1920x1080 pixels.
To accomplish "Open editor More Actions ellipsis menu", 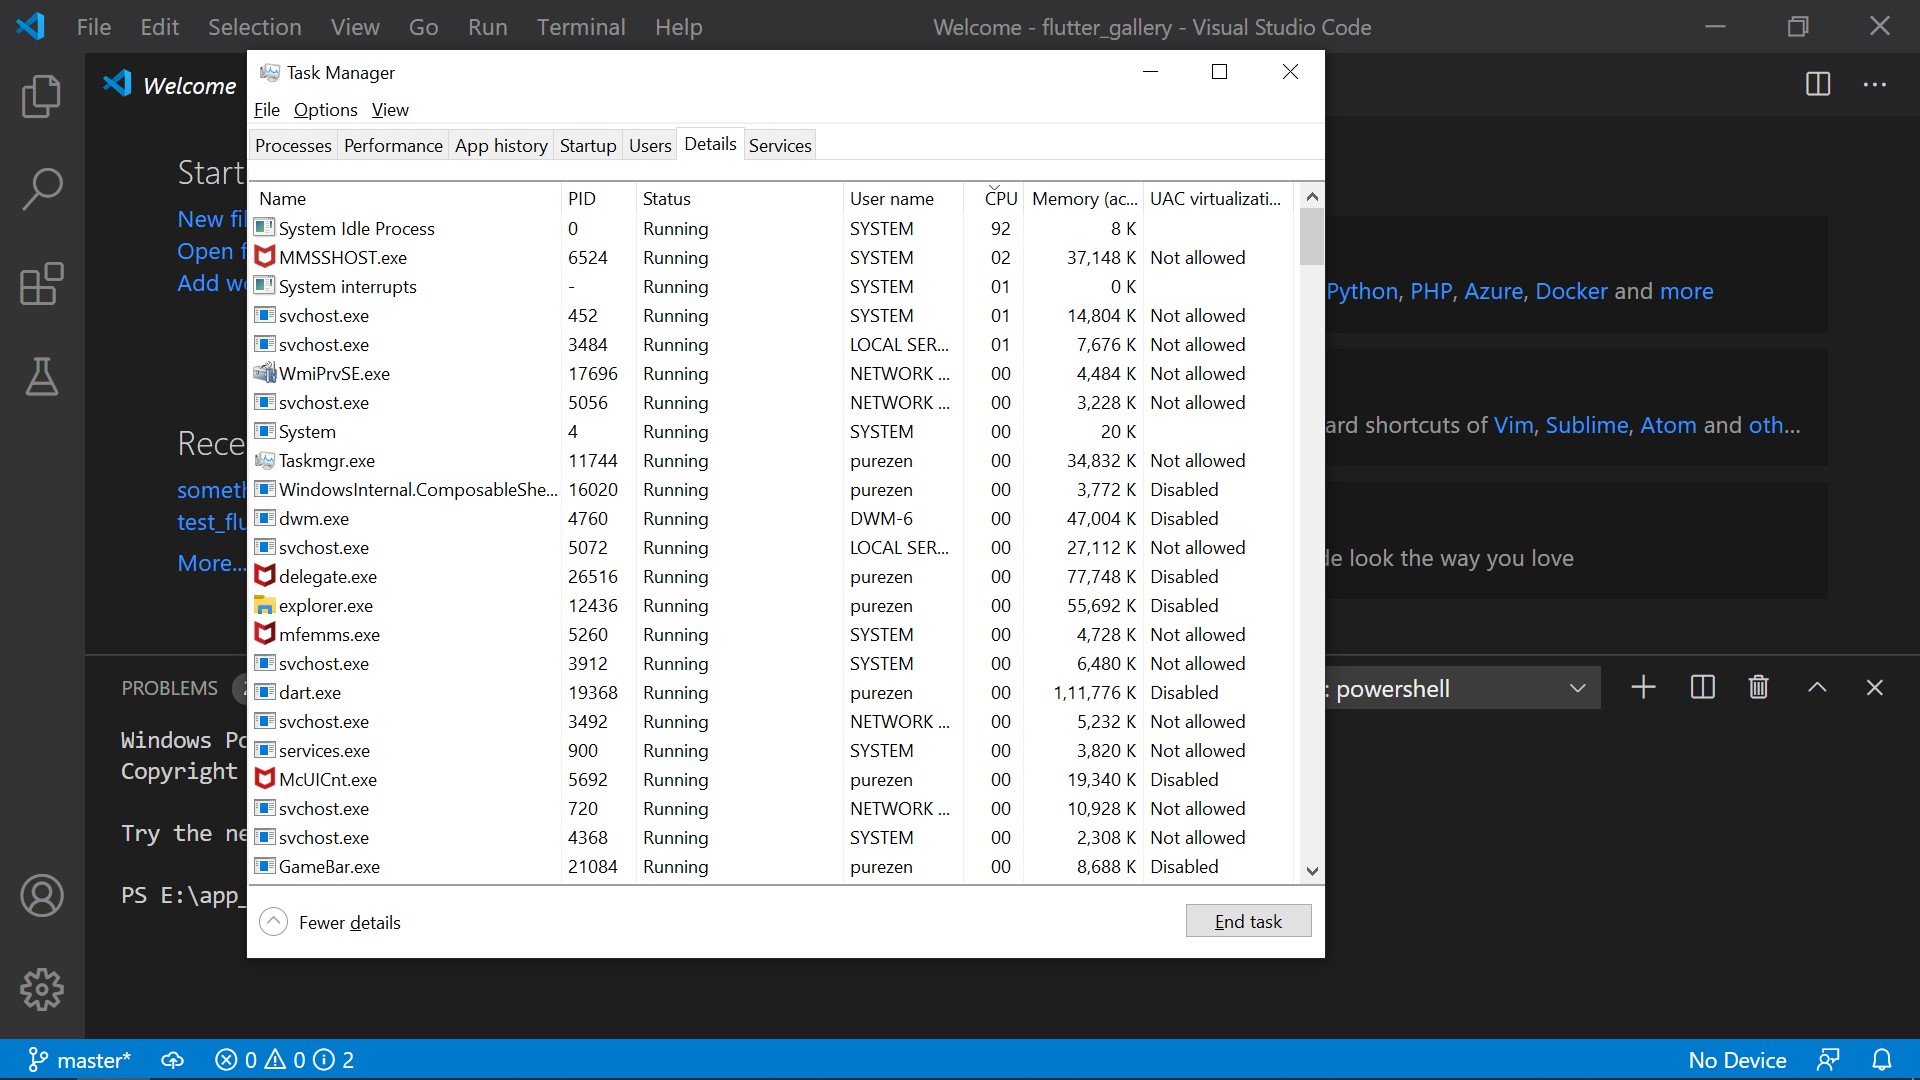I will click(1874, 85).
